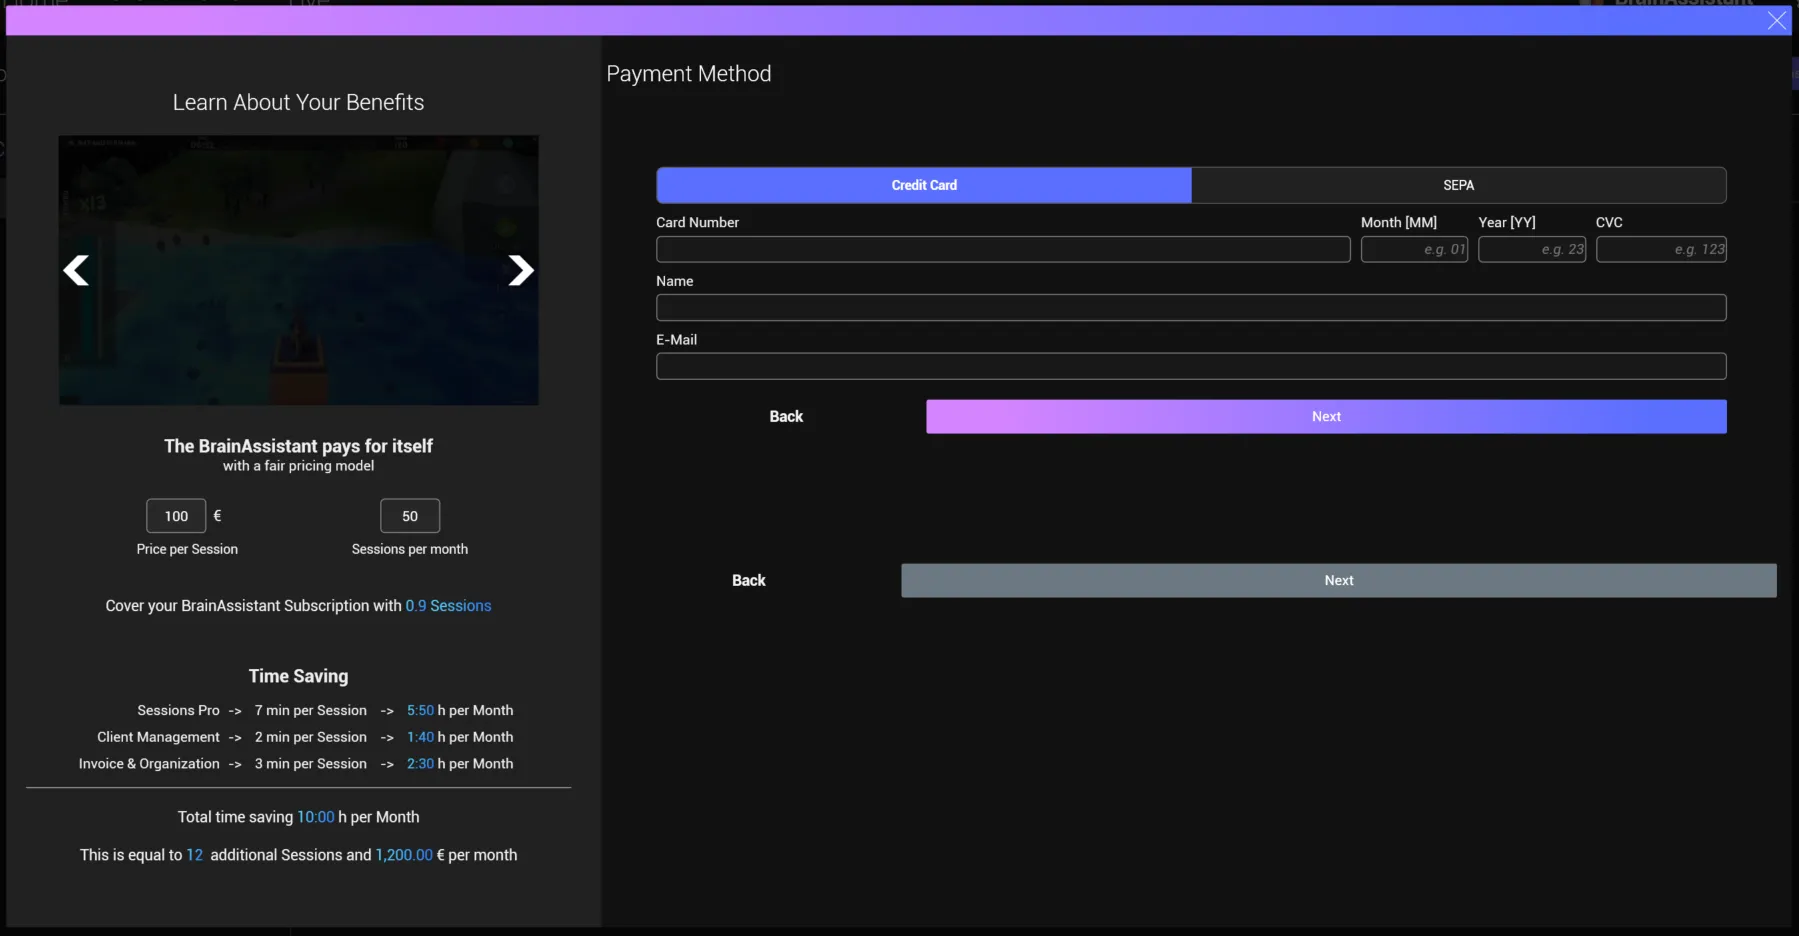Select the Credit Card tab
The height and width of the screenshot is (936, 1799).
(x=924, y=185)
